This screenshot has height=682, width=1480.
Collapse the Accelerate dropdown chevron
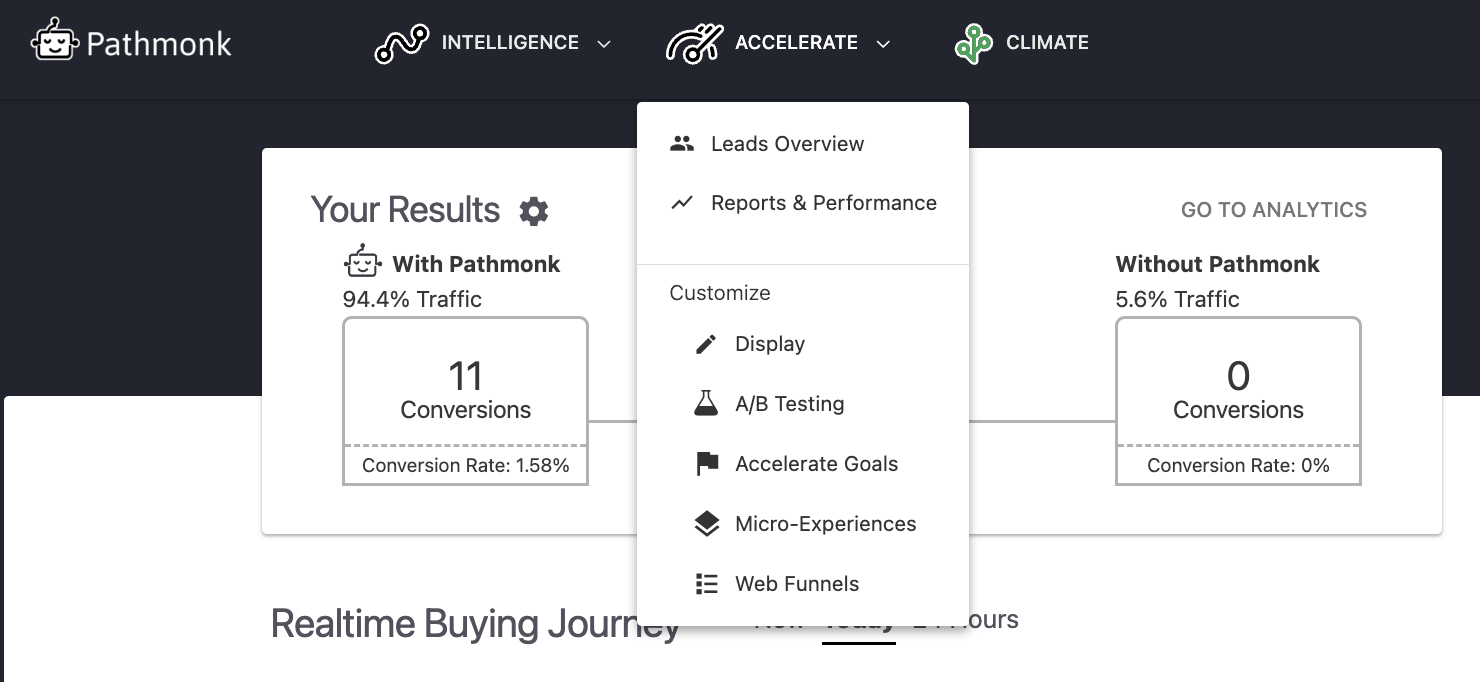pyautogui.click(x=882, y=44)
